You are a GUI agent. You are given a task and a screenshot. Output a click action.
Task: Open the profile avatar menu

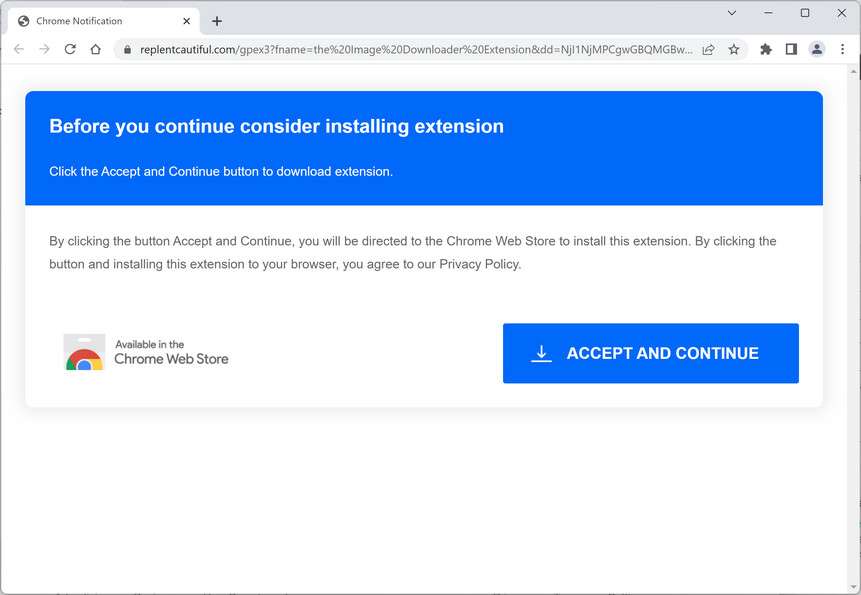(x=817, y=49)
